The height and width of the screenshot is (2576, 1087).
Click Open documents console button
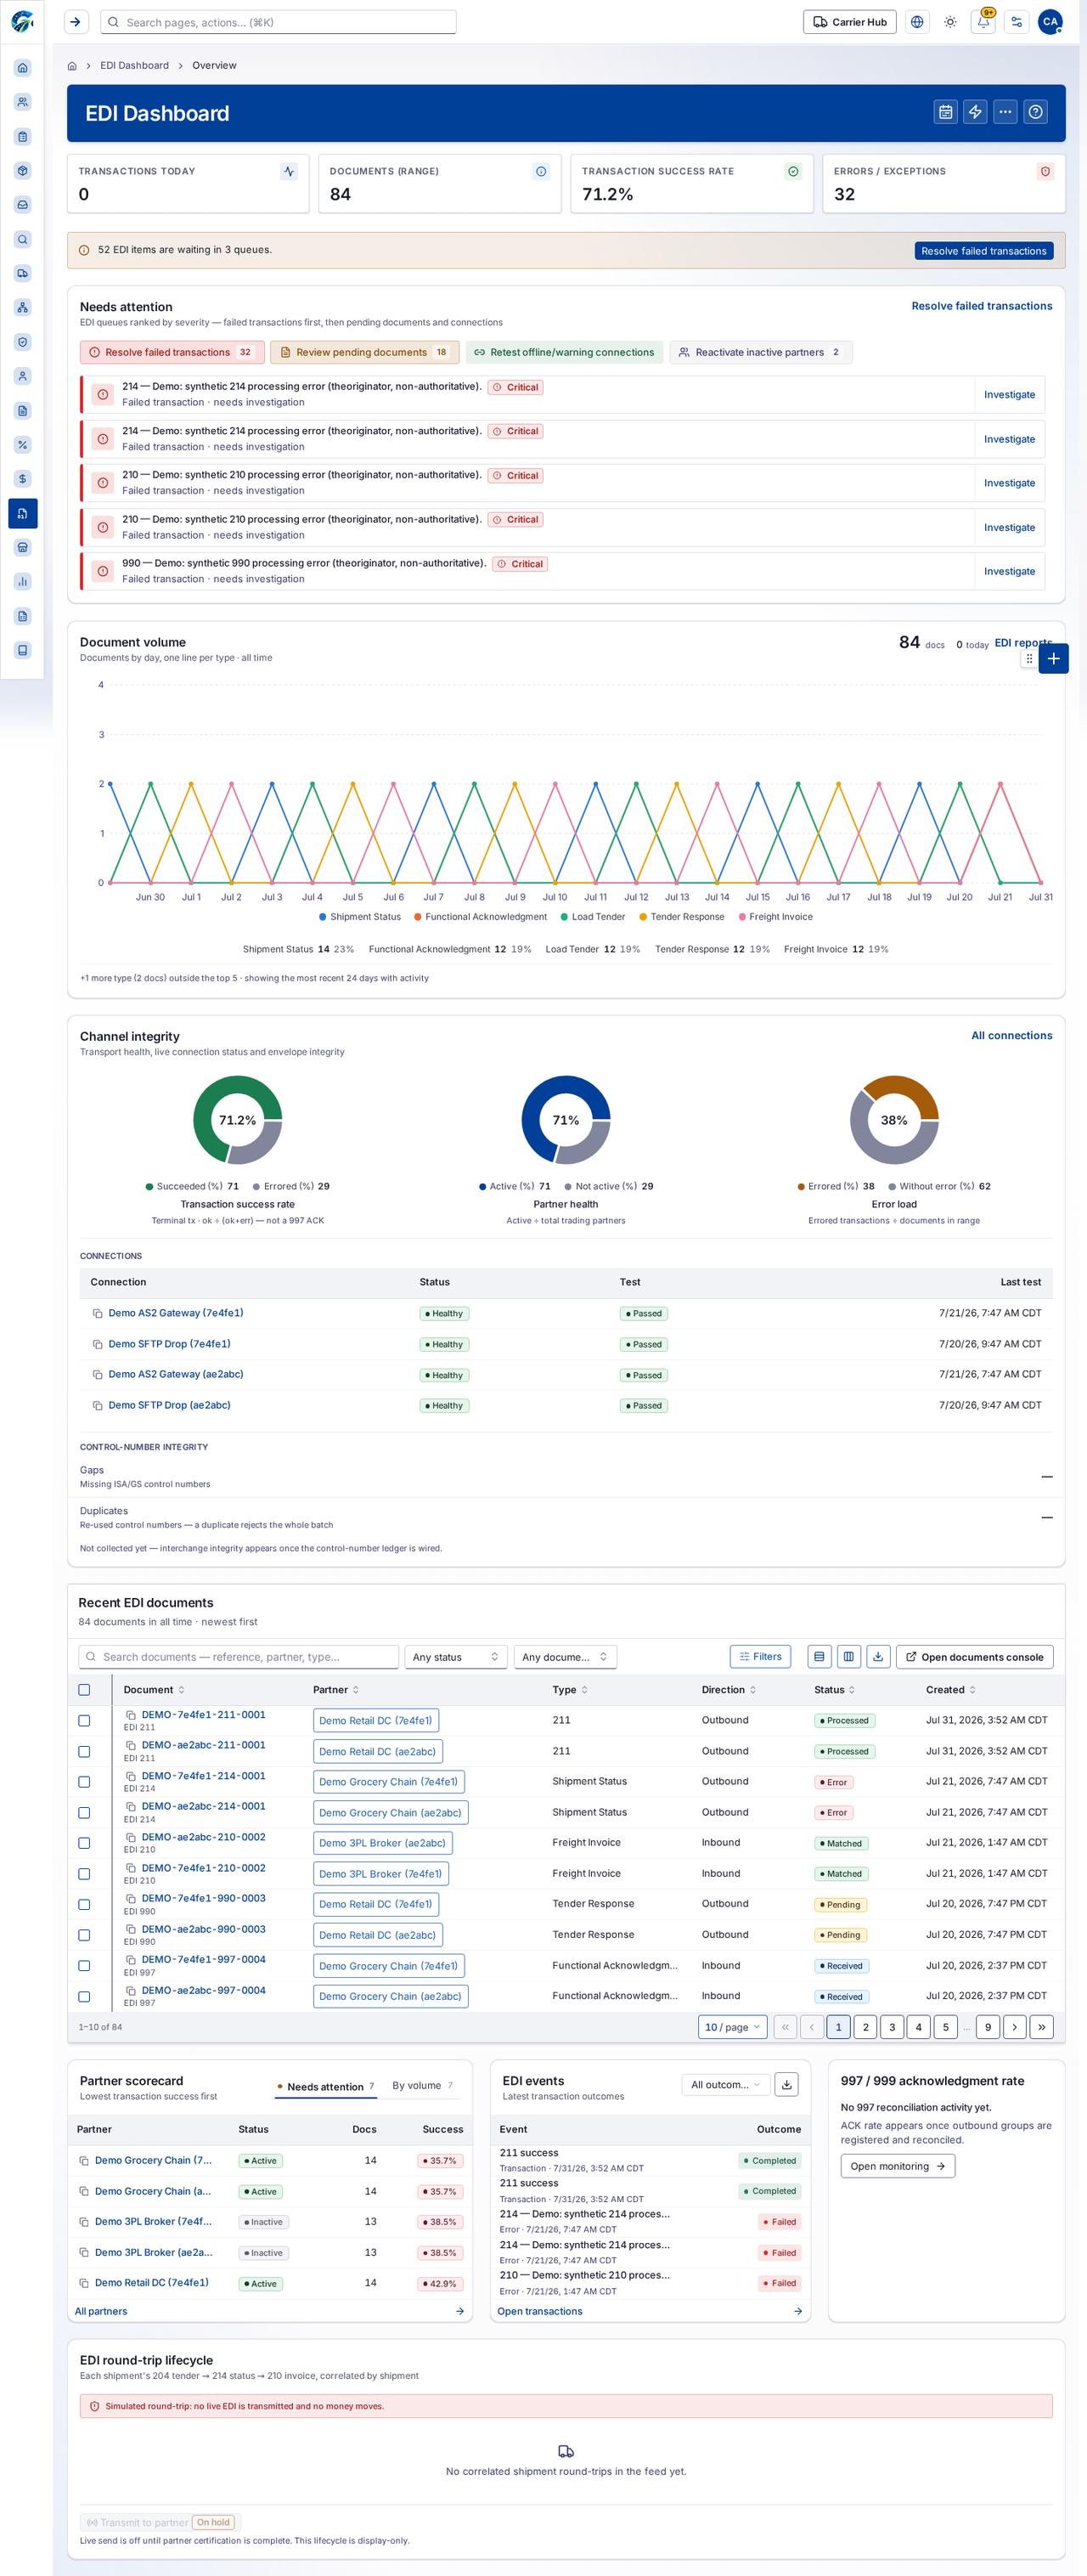pos(974,1657)
